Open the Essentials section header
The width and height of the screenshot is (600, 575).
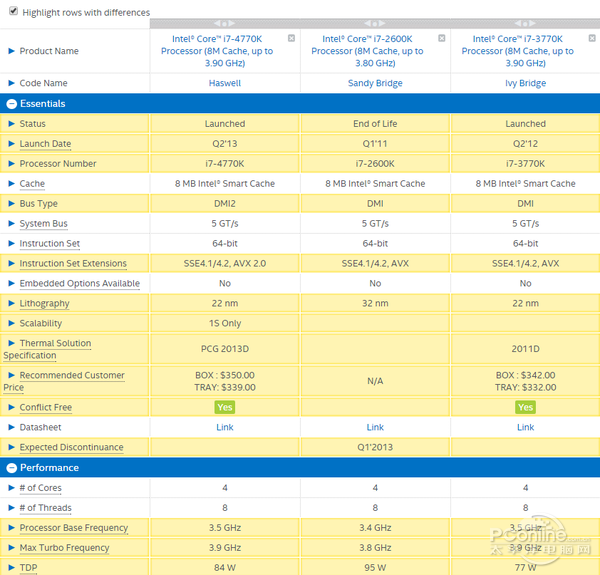(43, 104)
